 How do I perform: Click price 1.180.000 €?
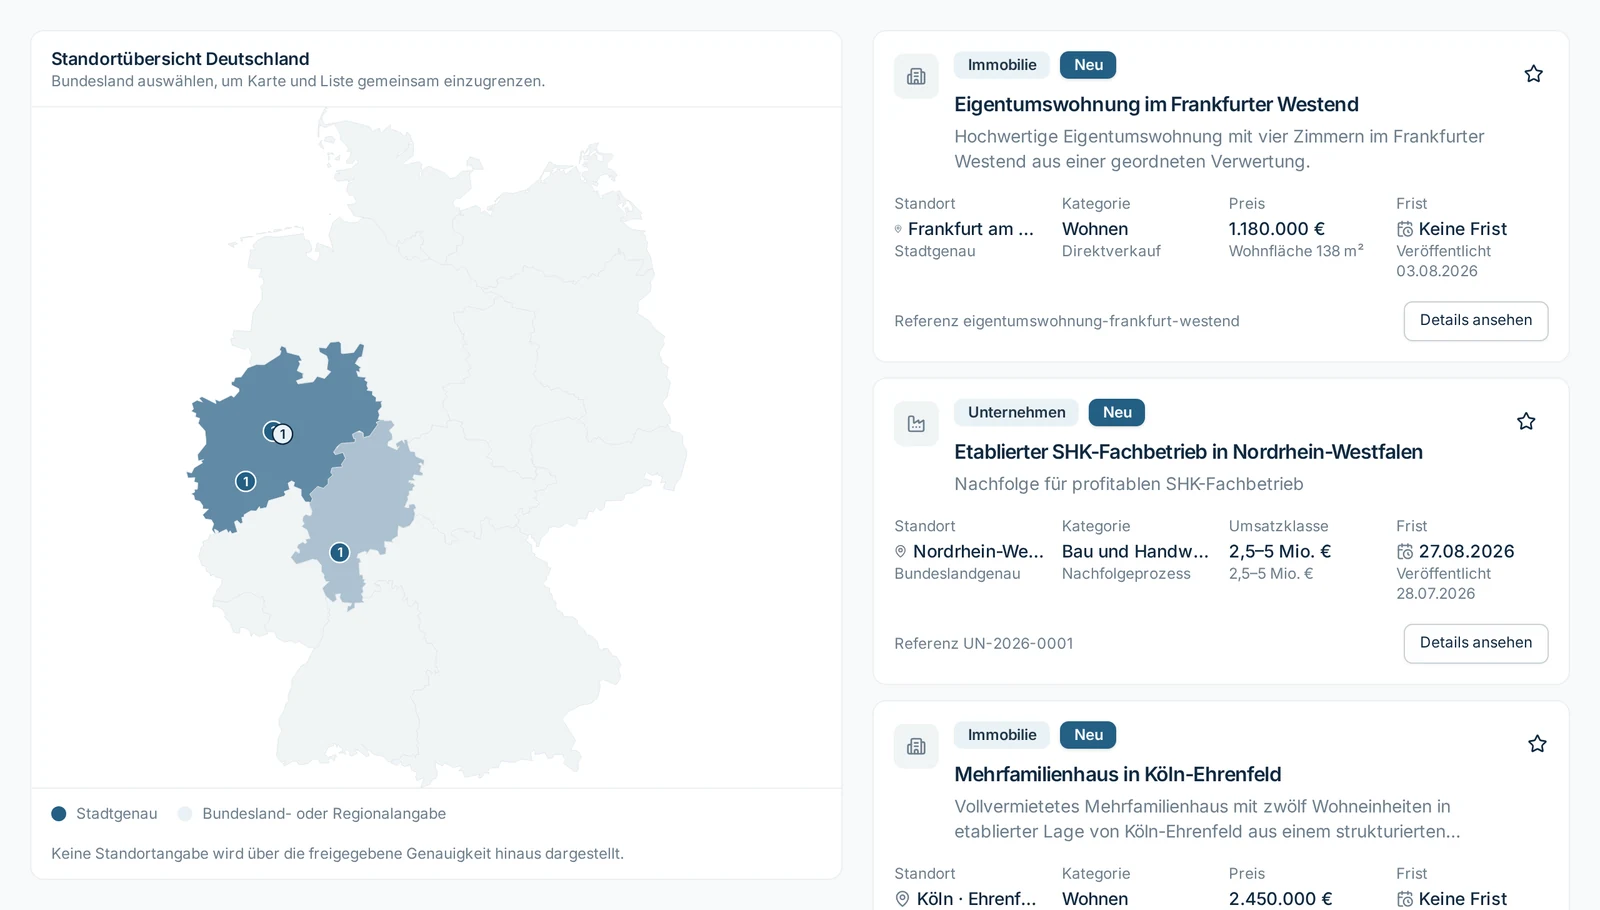click(1277, 229)
